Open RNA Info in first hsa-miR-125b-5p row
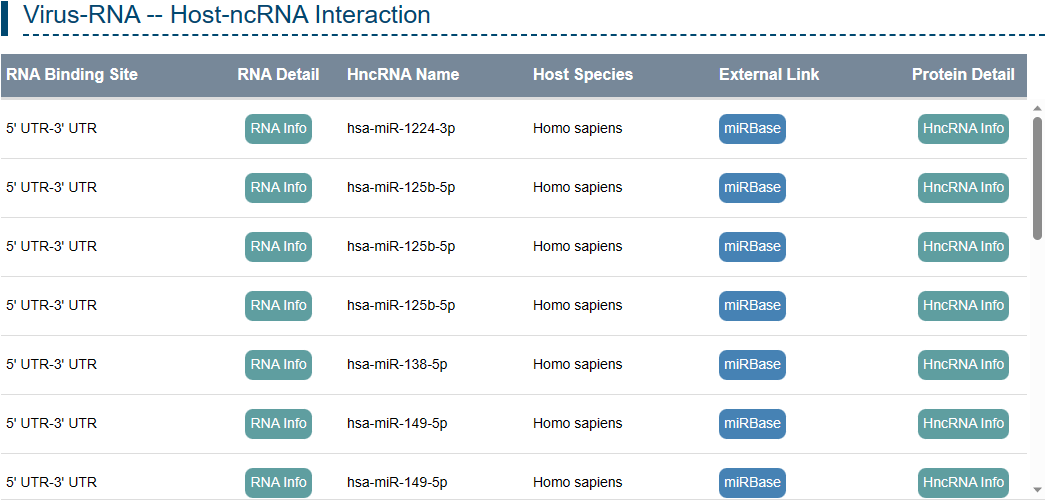The image size is (1052, 501). (278, 188)
